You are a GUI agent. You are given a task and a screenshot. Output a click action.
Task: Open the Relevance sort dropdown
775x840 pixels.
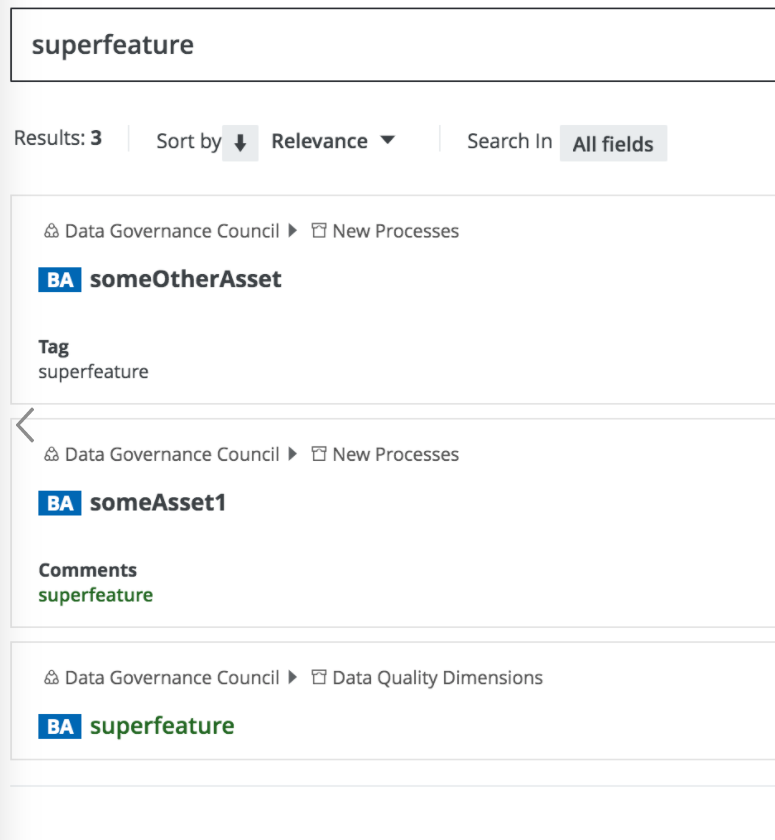(333, 141)
